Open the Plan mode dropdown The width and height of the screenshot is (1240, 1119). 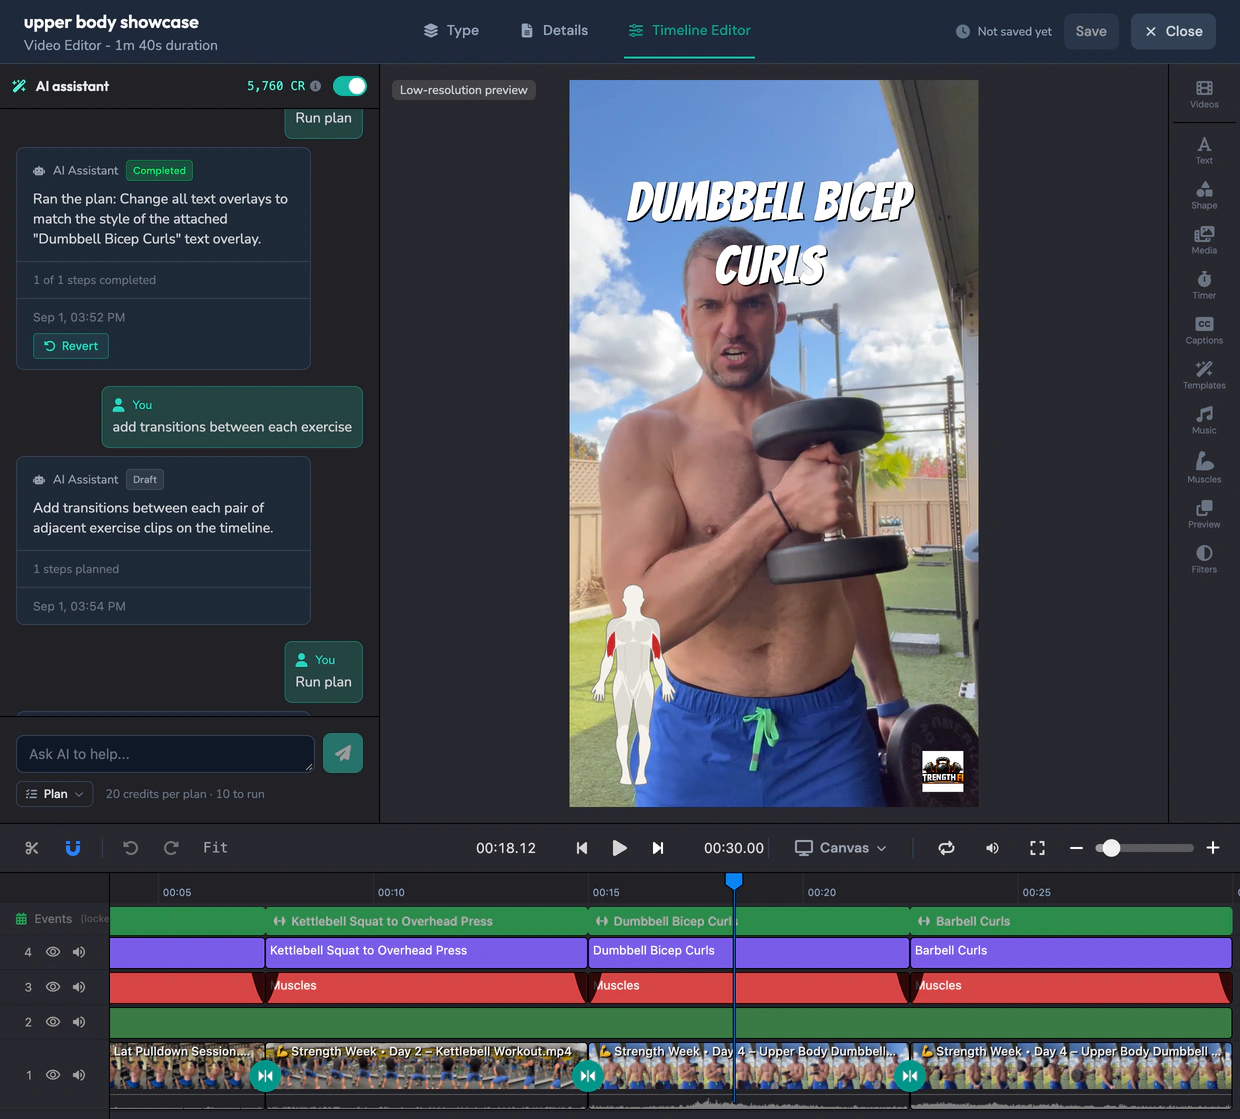55,794
